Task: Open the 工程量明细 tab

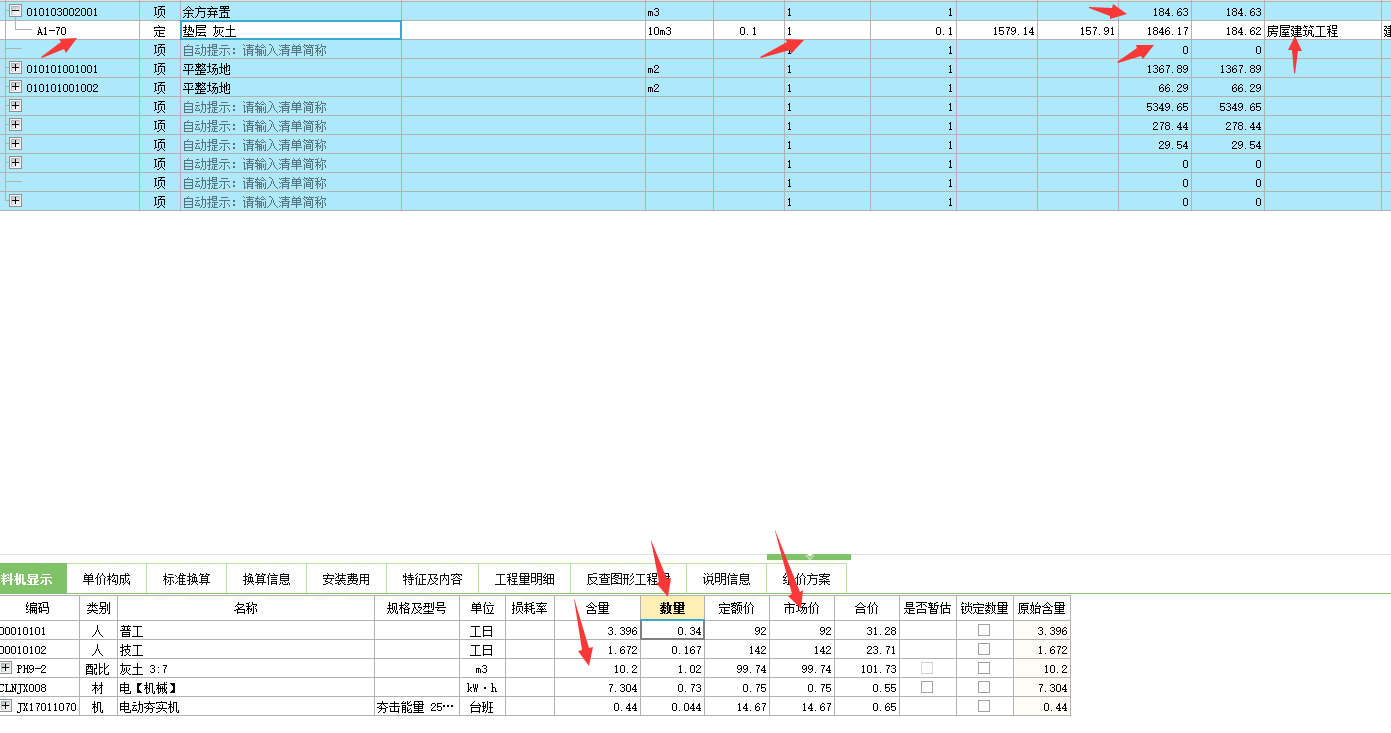Action: (x=524, y=579)
